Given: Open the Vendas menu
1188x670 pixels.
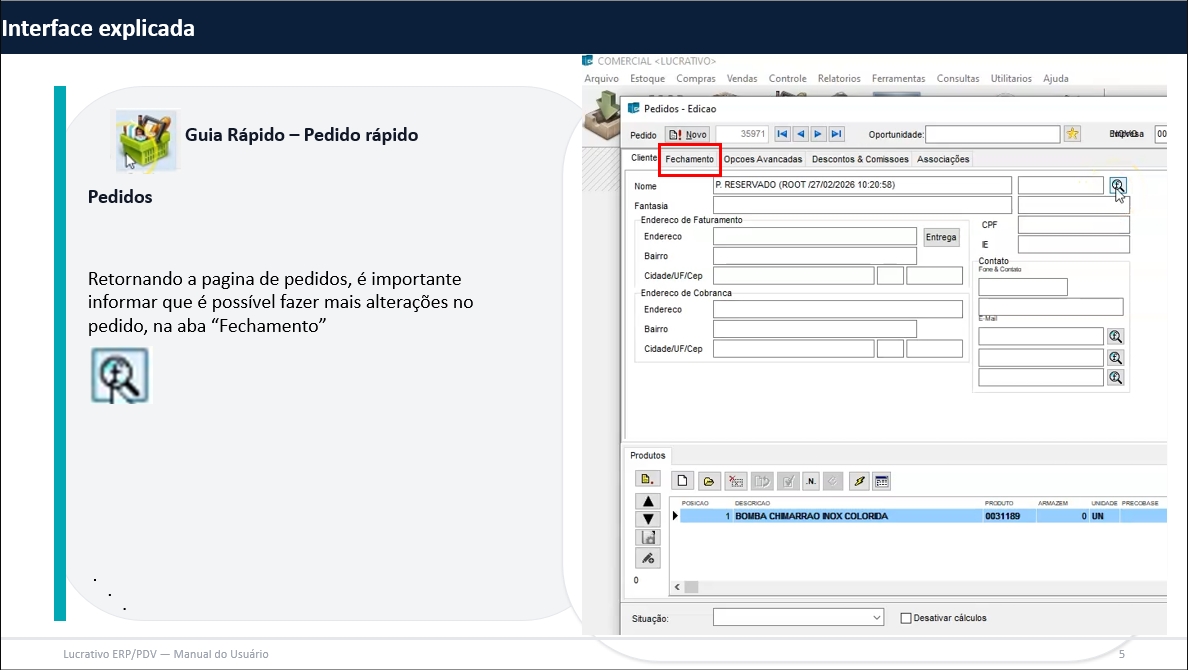Looking at the screenshot, I should [742, 78].
